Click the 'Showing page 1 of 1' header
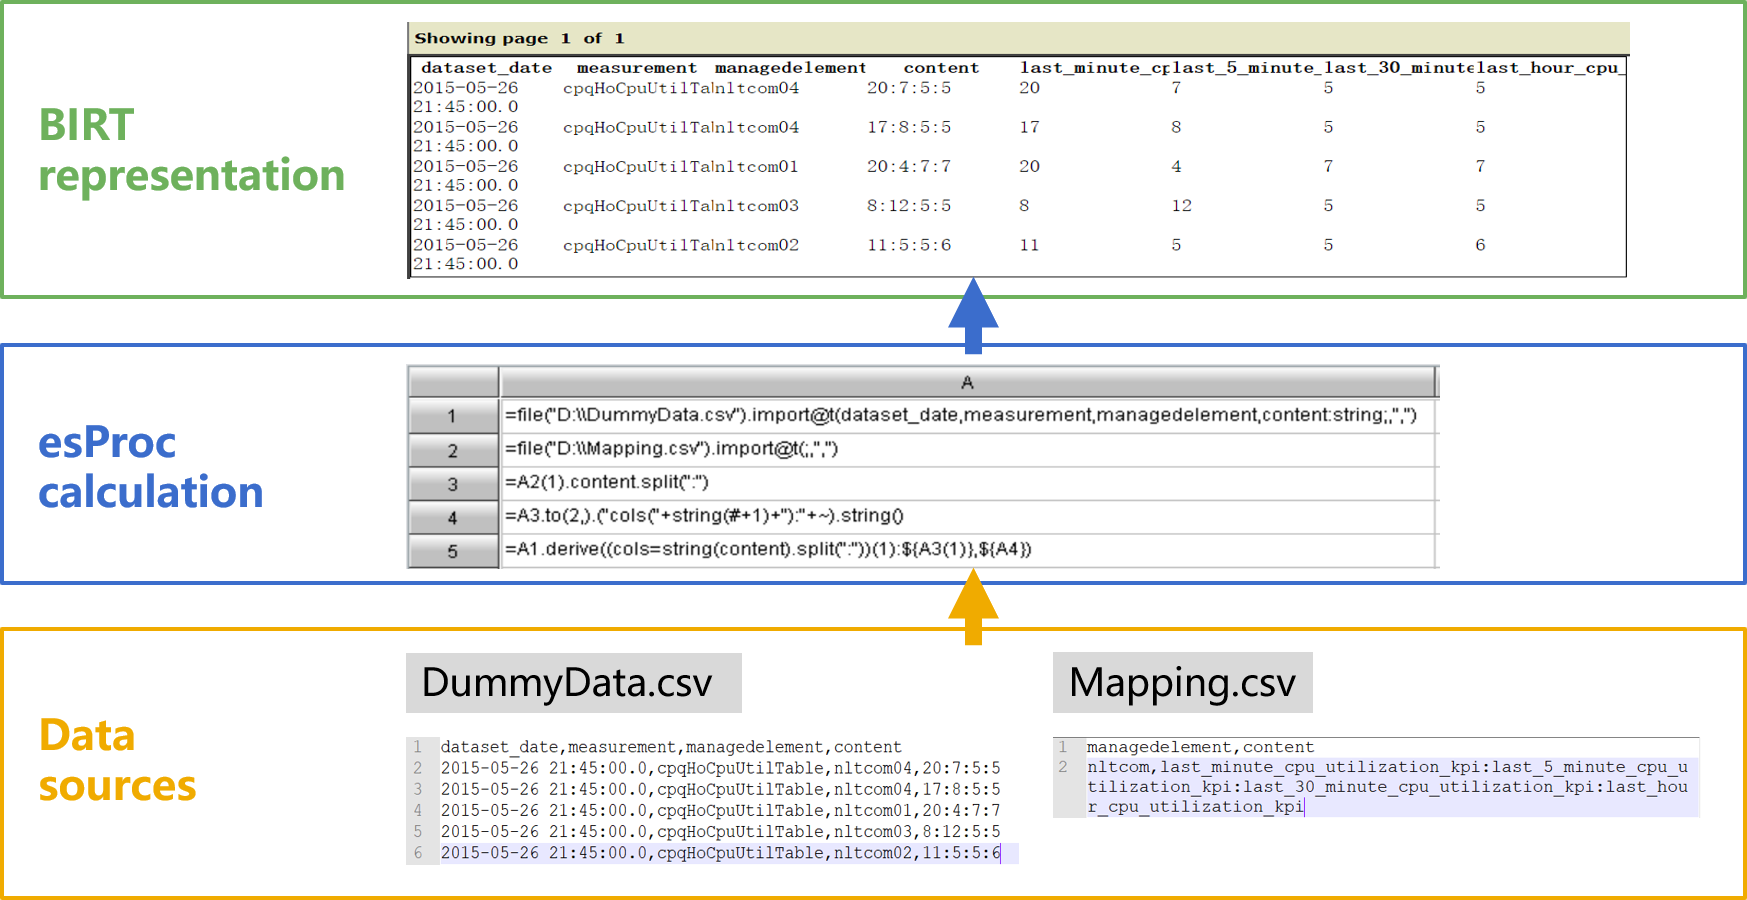Image resolution: width=1747 pixels, height=900 pixels. point(519,38)
